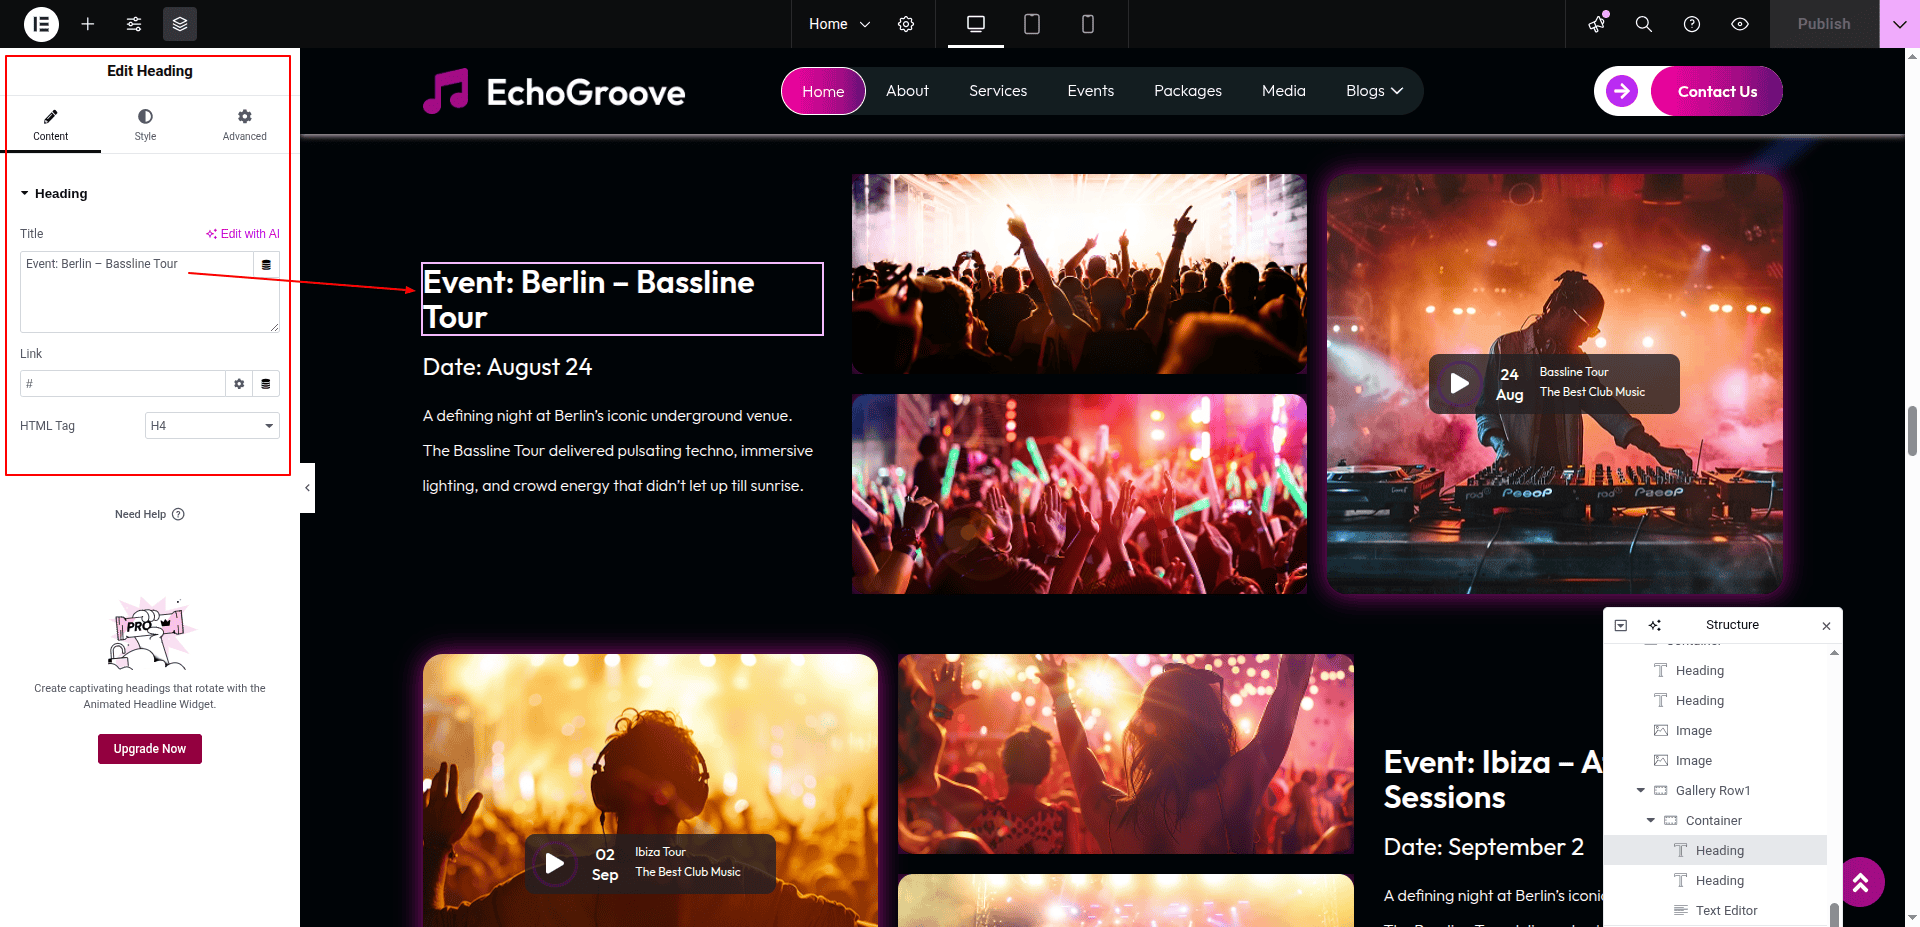Viewport: 1920px width, 927px height.
Task: Click the dynamic tags icon for Title
Action: click(x=266, y=265)
